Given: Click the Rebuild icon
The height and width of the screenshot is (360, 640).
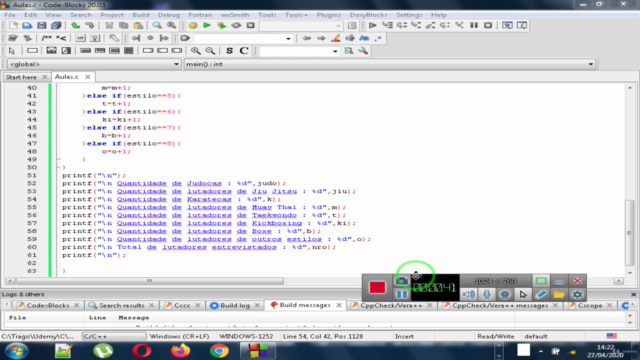Looking at the screenshot, I should 236,25.
